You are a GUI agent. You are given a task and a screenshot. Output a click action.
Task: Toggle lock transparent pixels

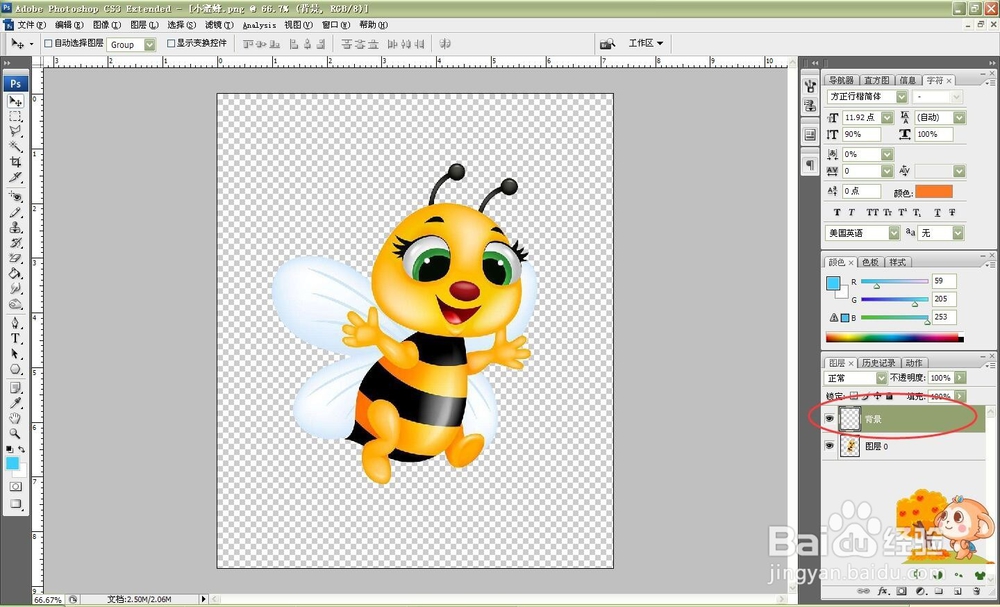tap(854, 396)
